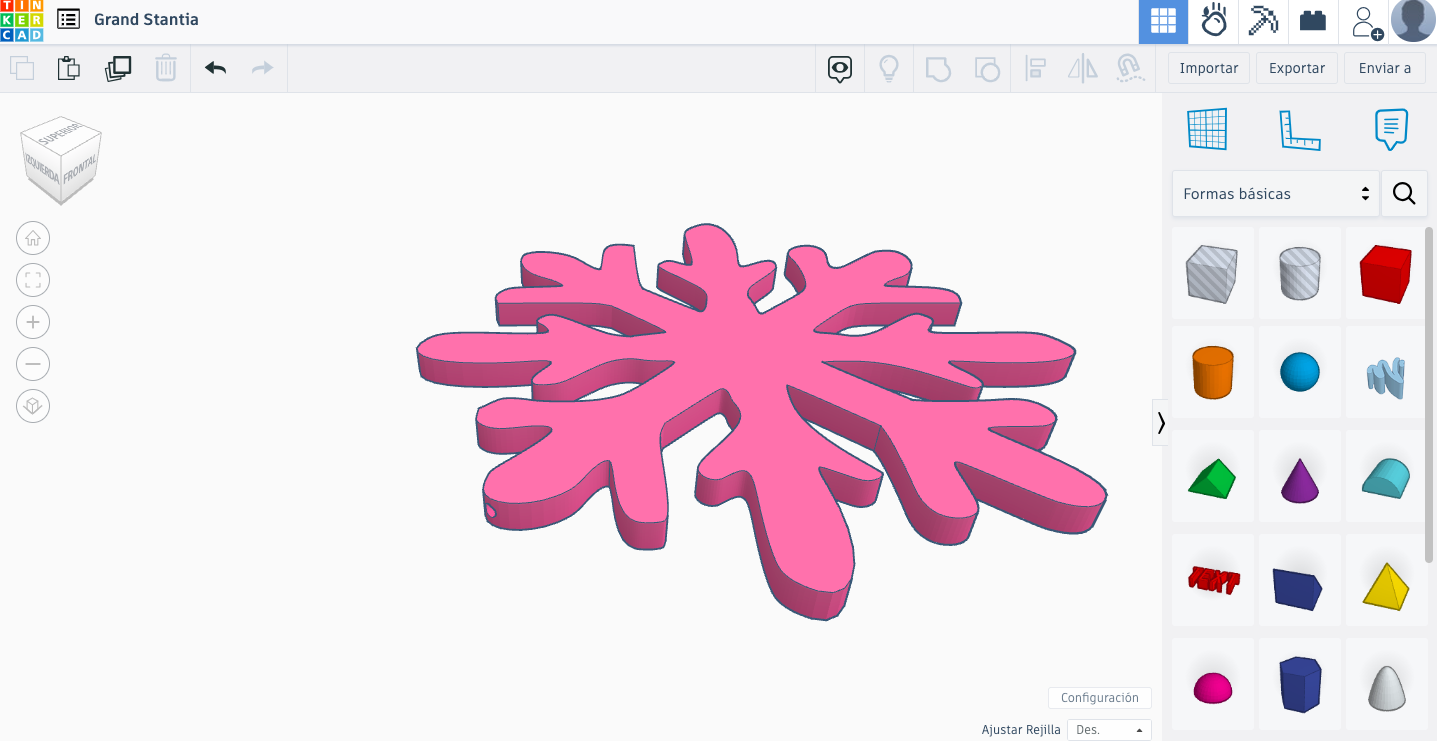The height and width of the screenshot is (741, 1437).
Task: Select the red Caja shape thumbnail
Action: pos(1386,272)
